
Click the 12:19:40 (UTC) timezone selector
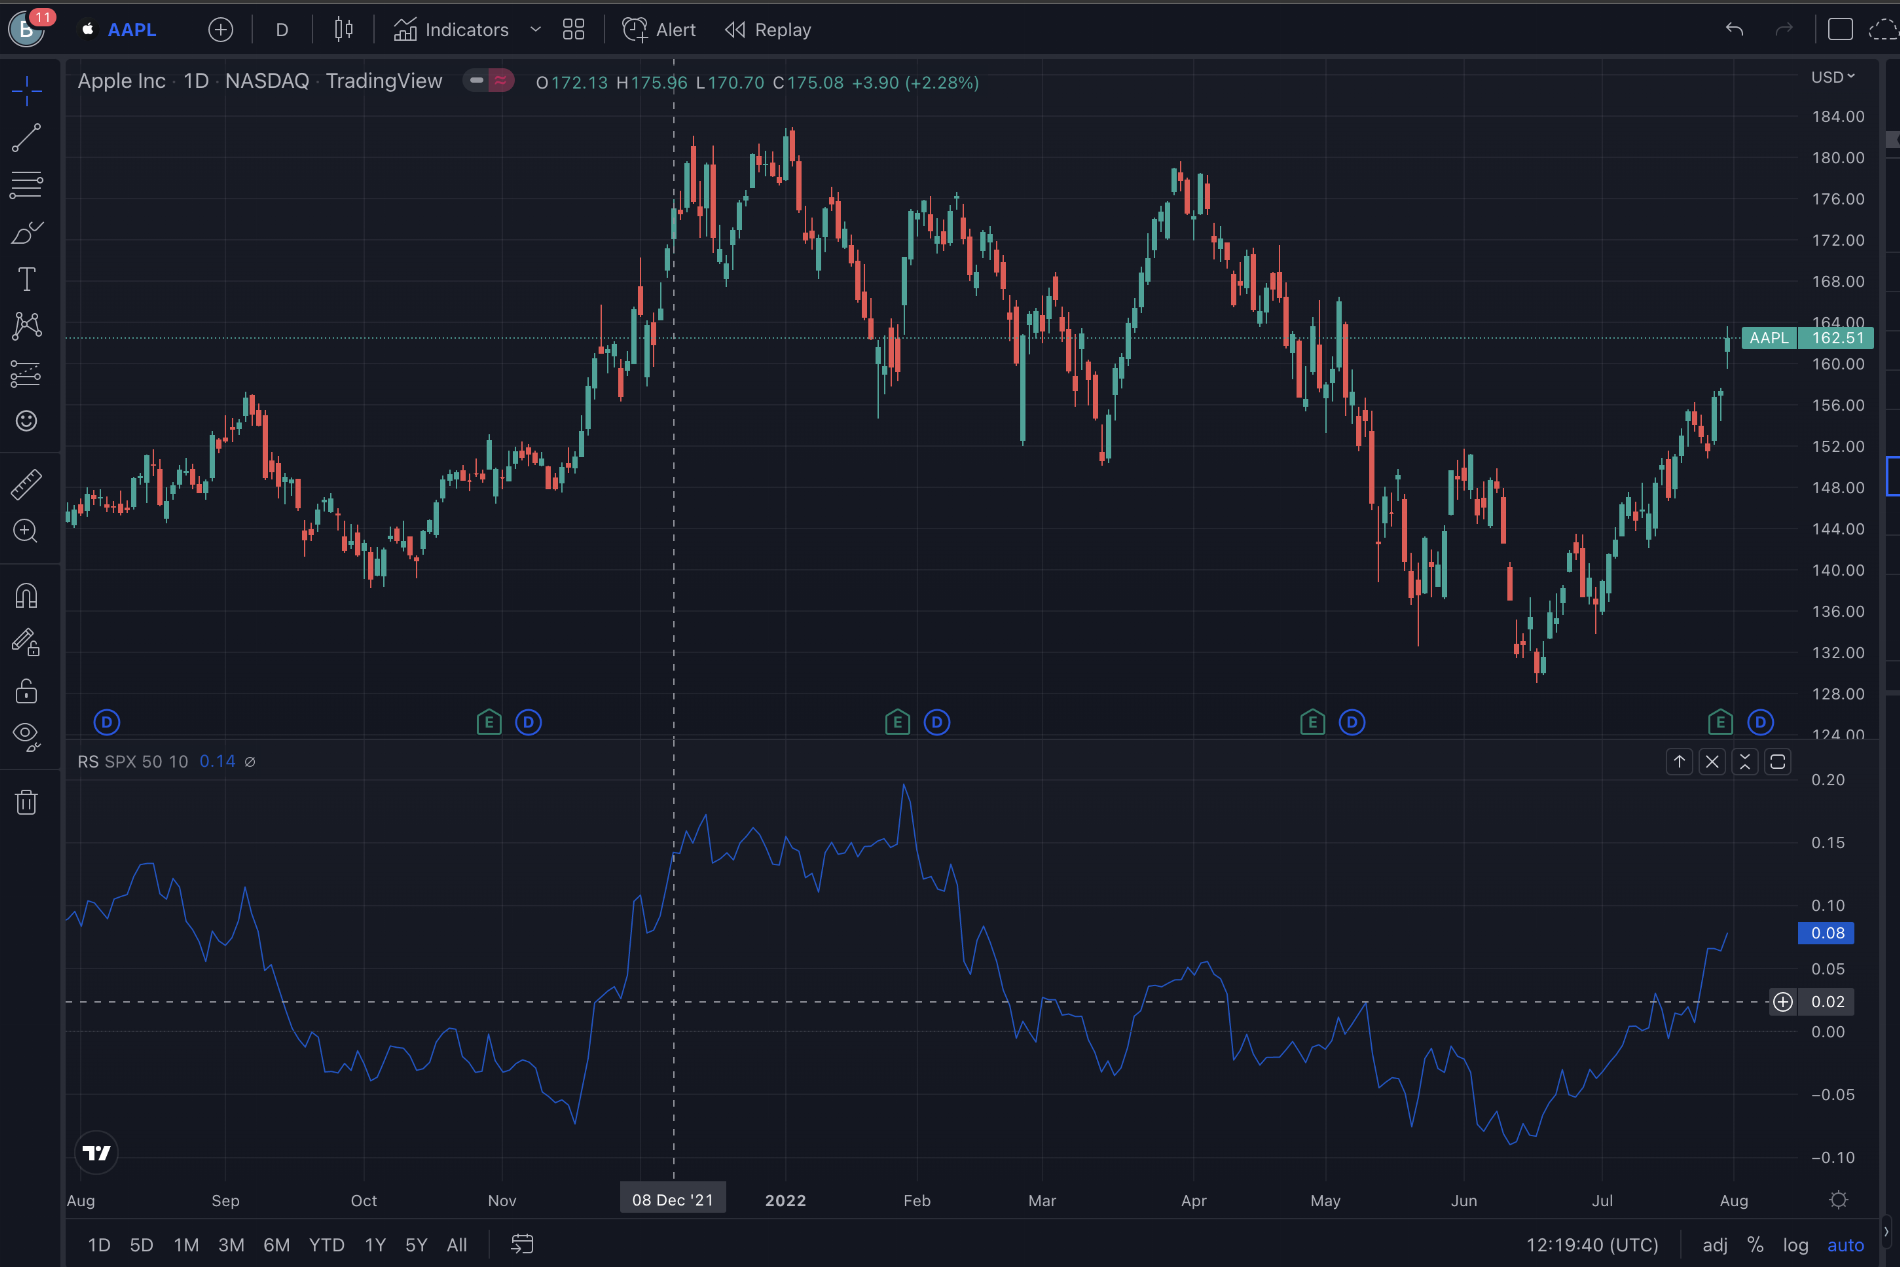1592,1245
